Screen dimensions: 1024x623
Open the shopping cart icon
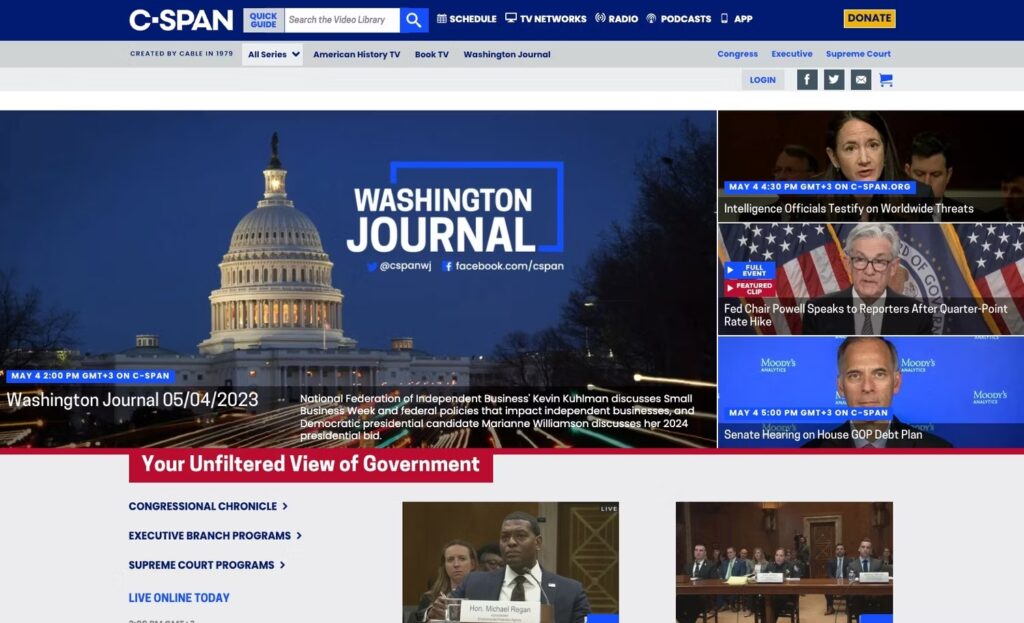click(x=886, y=80)
